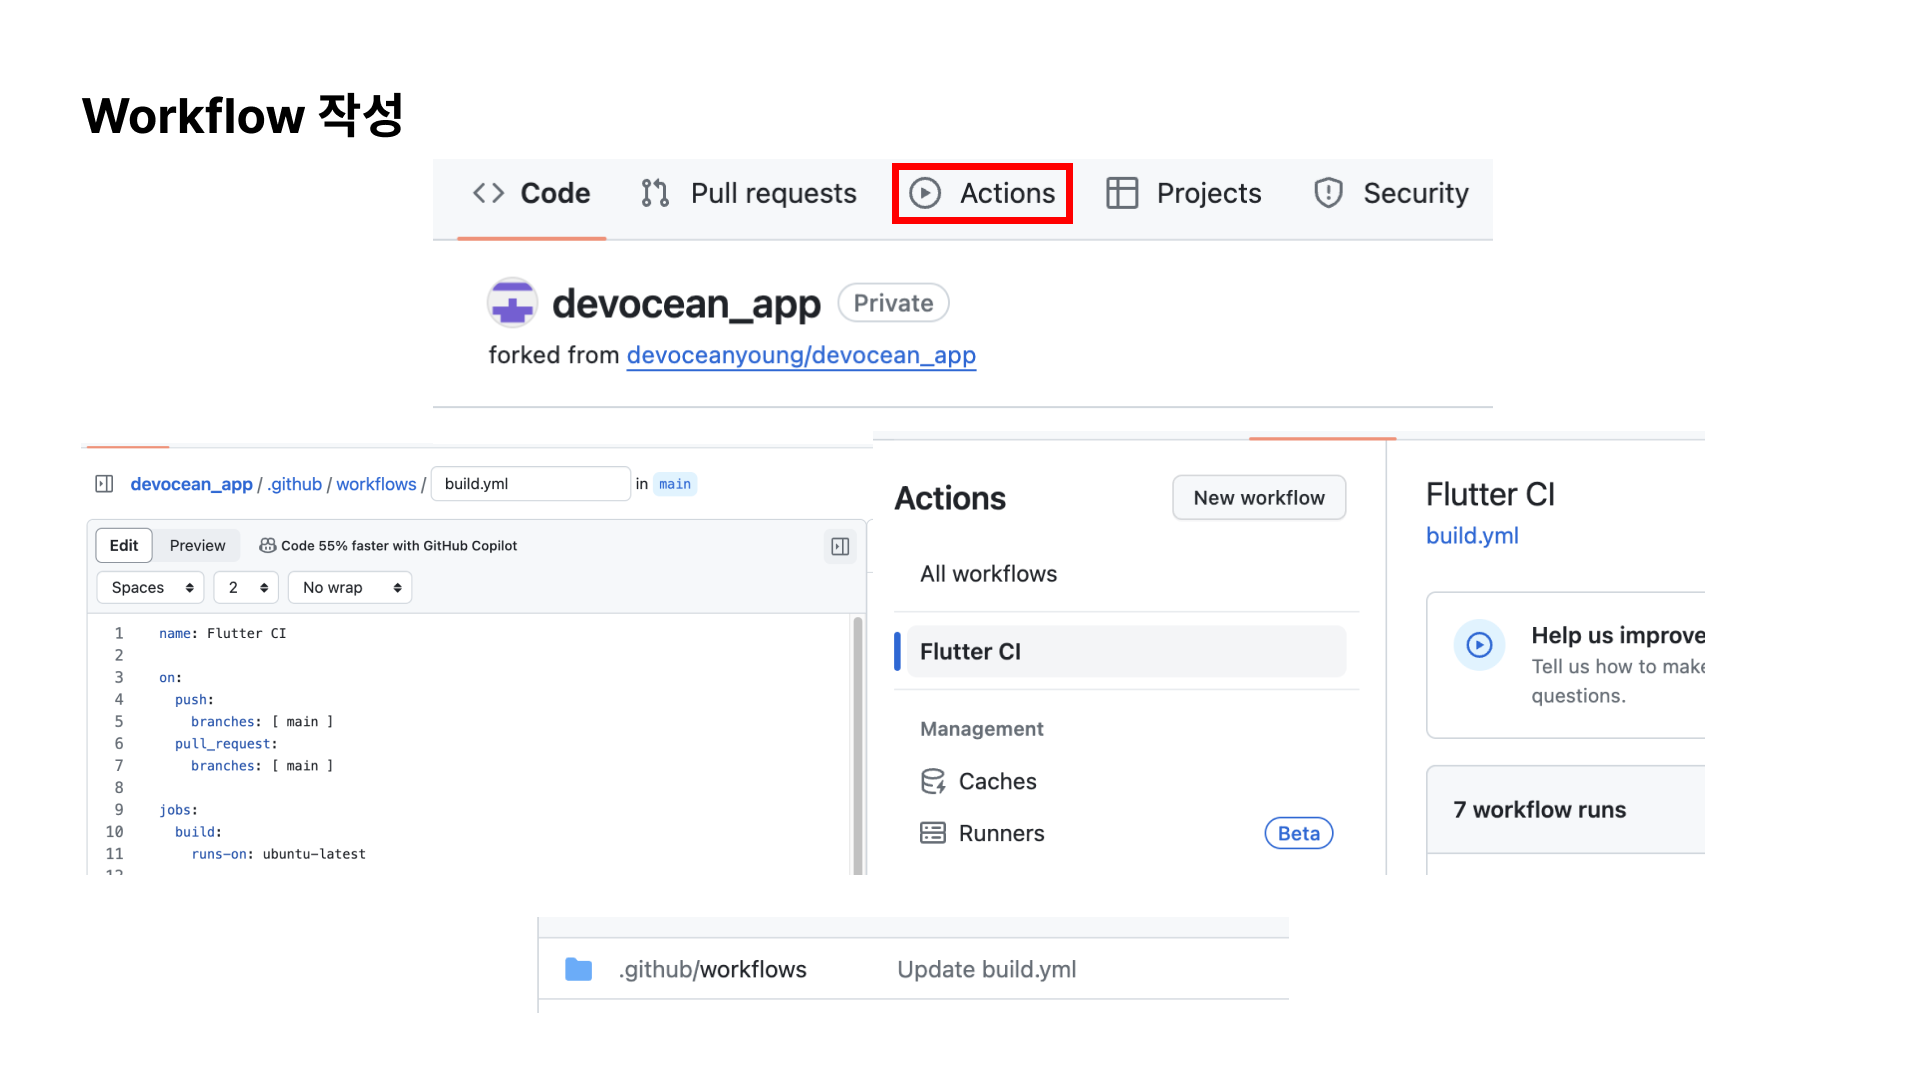The width and height of the screenshot is (1920, 1080).
Task: Click the devocean_app repository name heading
Action: 686,303
